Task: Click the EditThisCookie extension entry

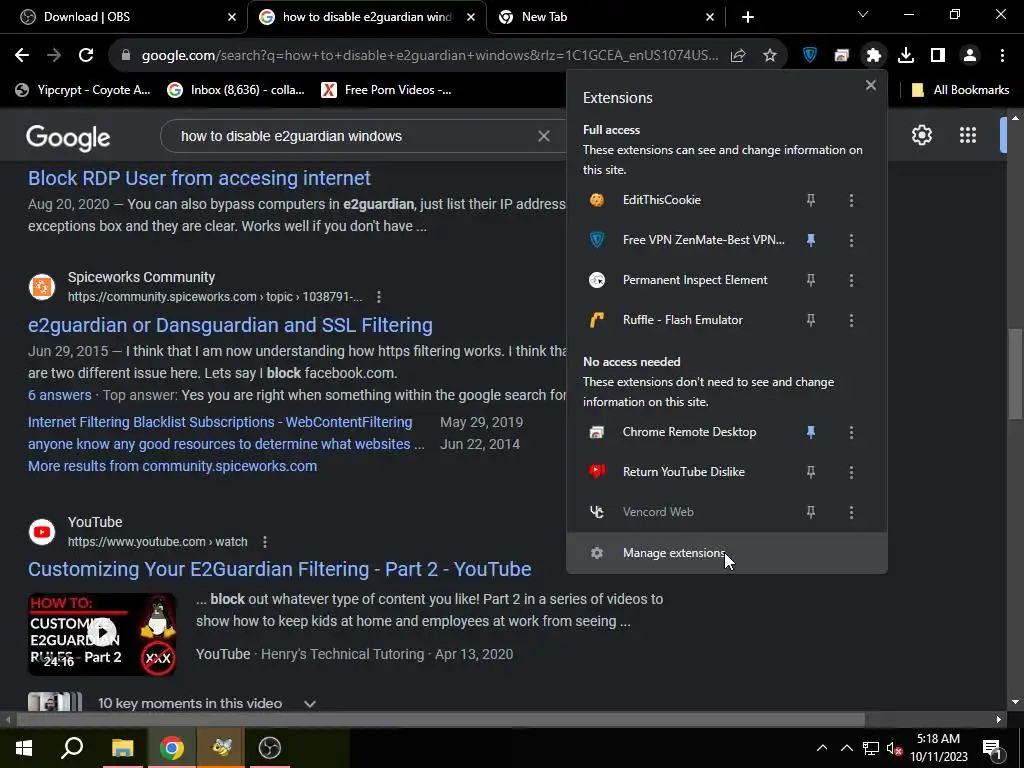Action: [684, 200]
